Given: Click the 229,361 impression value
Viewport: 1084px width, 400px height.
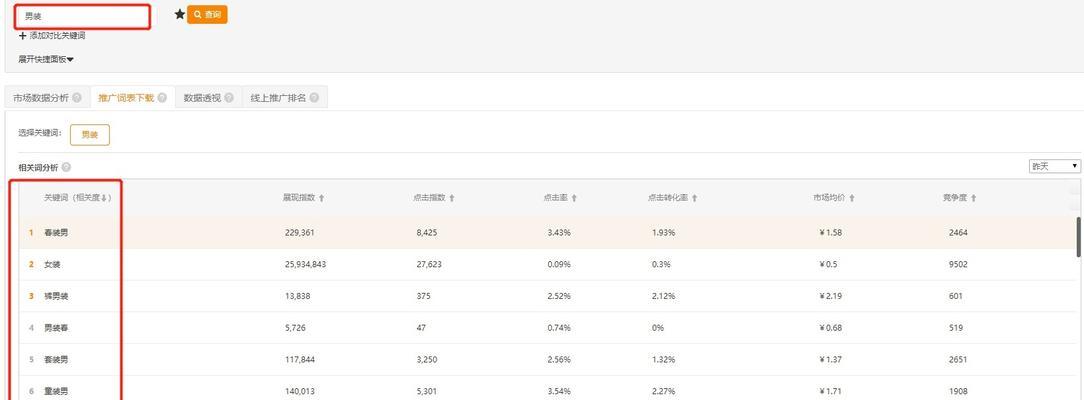Looking at the screenshot, I should tap(299, 233).
